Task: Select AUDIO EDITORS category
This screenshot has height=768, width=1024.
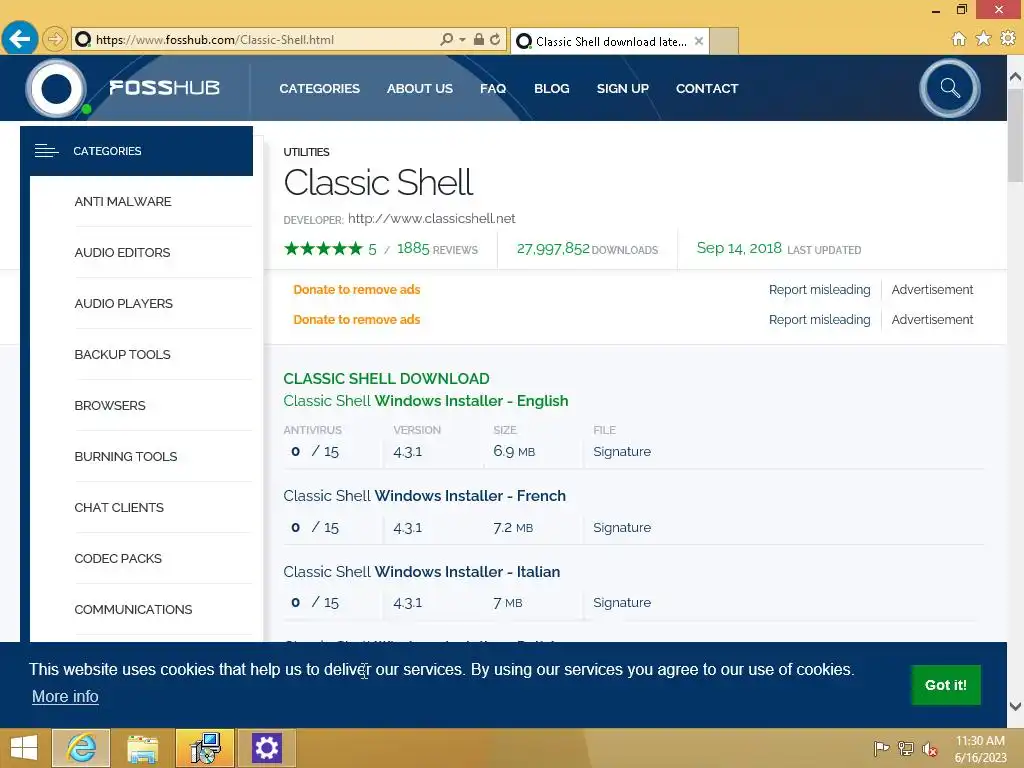Action: [122, 252]
